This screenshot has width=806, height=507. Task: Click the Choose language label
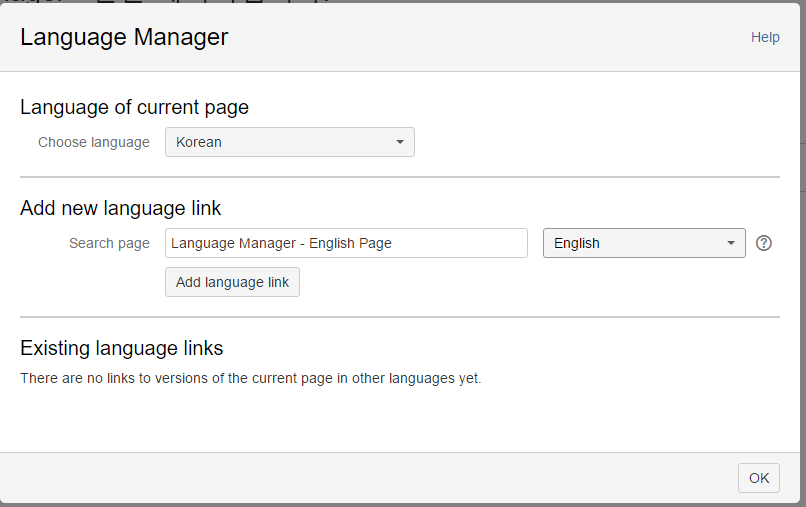pos(94,142)
